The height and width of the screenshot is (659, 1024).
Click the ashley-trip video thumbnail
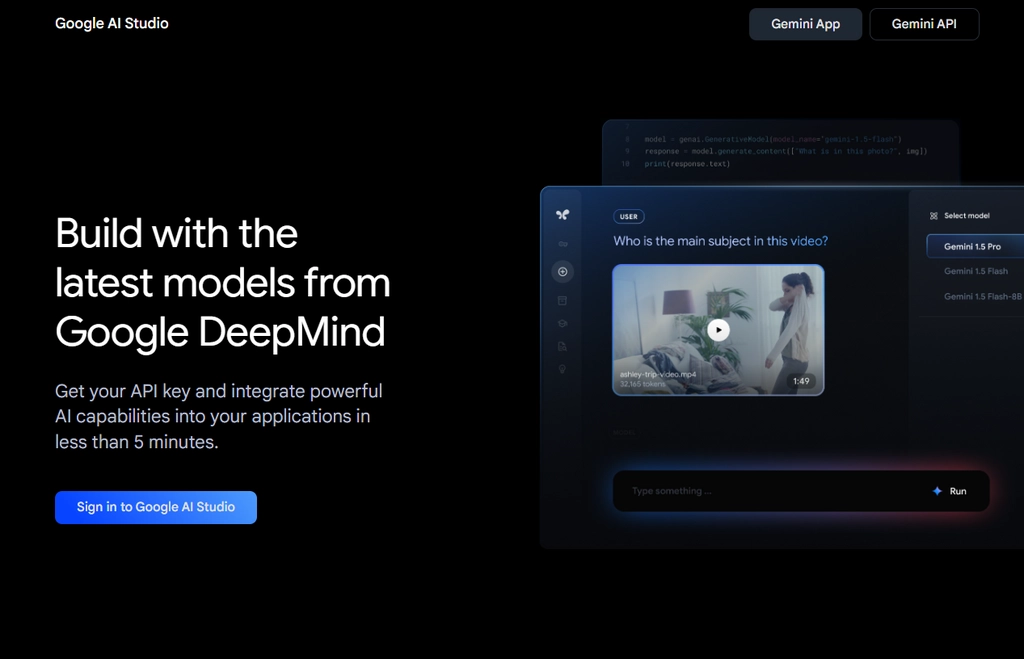click(x=718, y=330)
